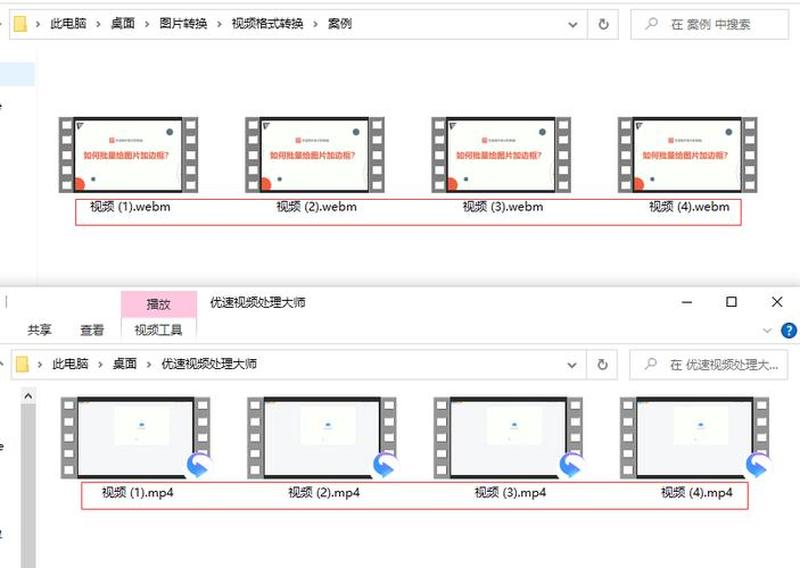The image size is (800, 568).
Task: Expand chevron after 桌面 in lower window
Action: pos(149,364)
